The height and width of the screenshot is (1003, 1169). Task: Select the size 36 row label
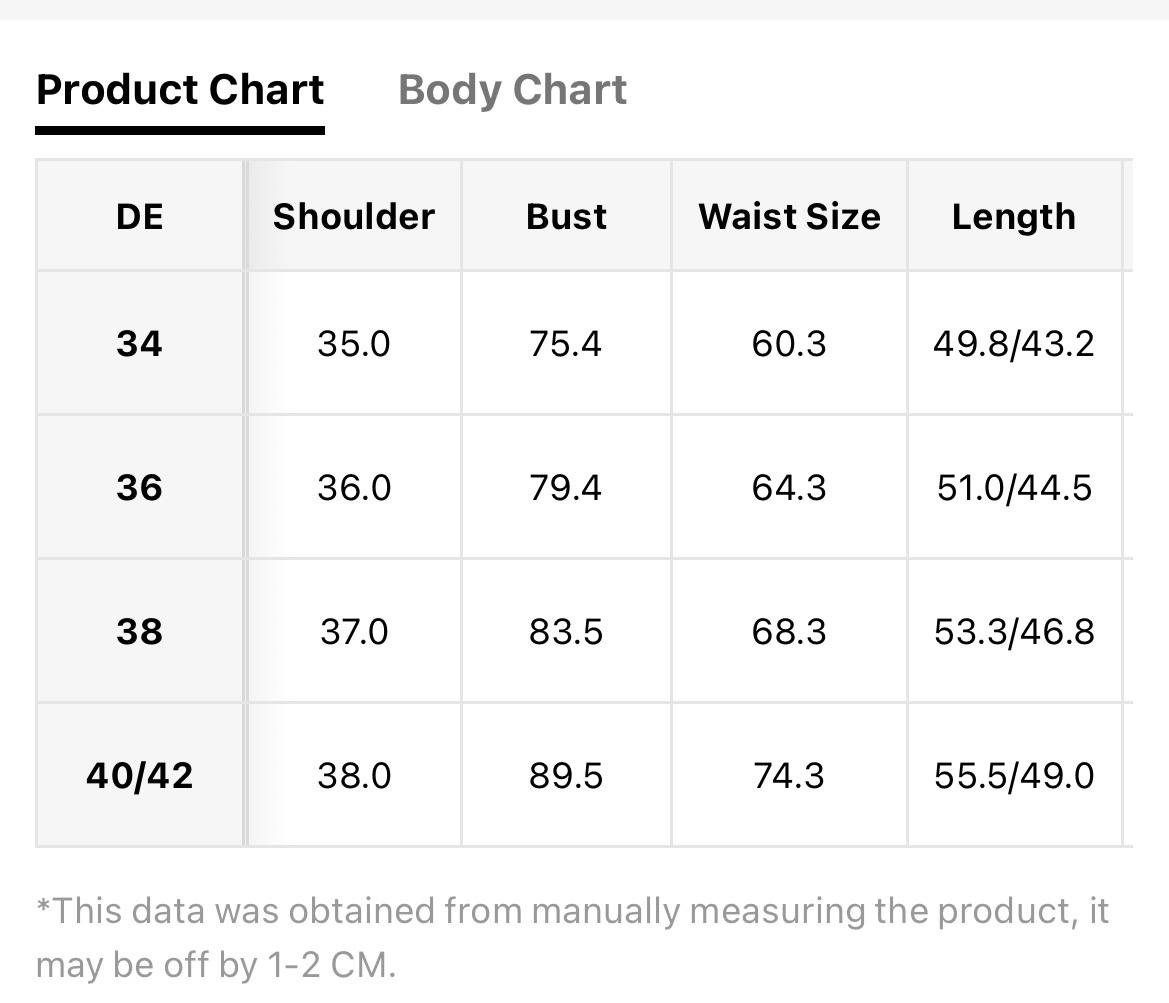pos(139,488)
